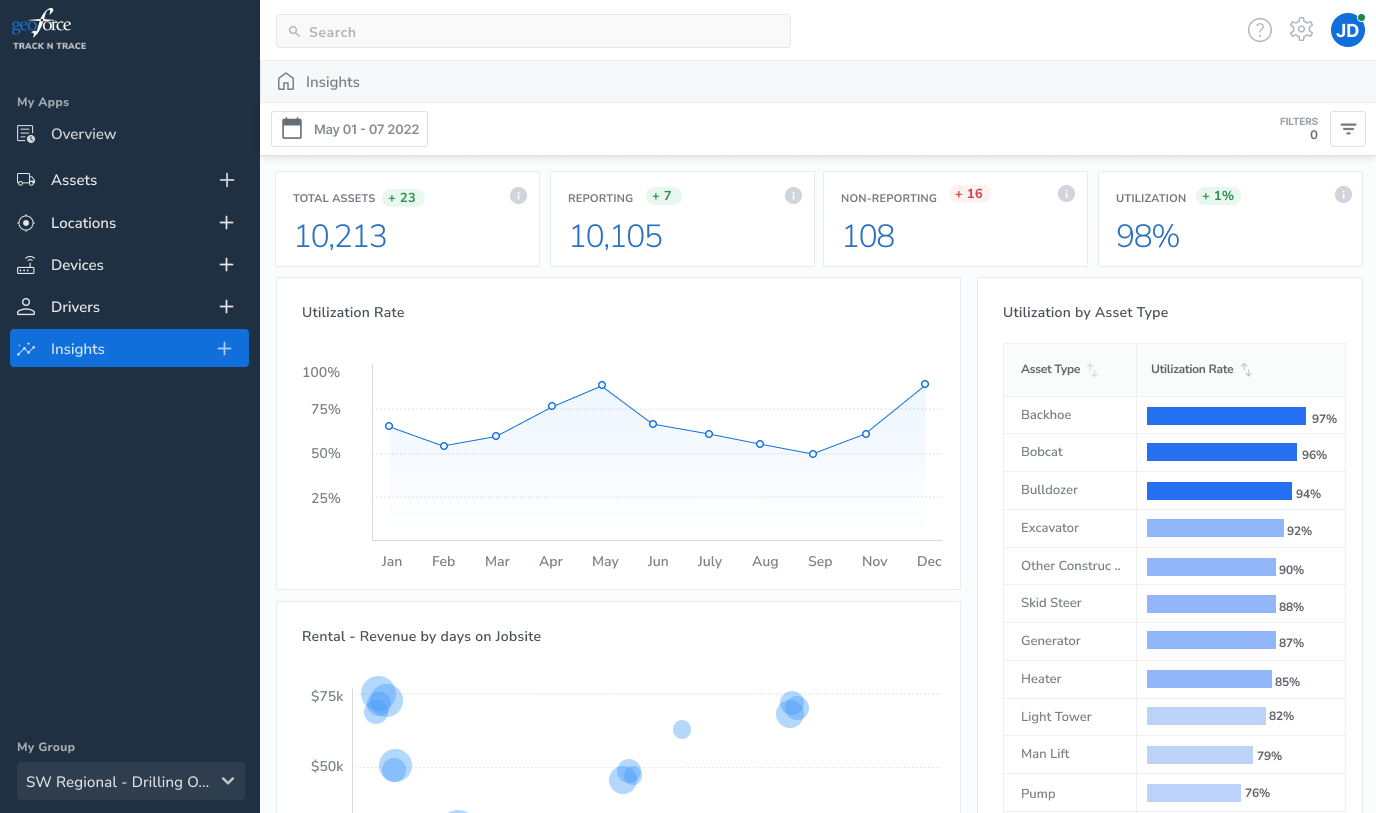Sort table by Utilization Rate column

coord(1247,370)
